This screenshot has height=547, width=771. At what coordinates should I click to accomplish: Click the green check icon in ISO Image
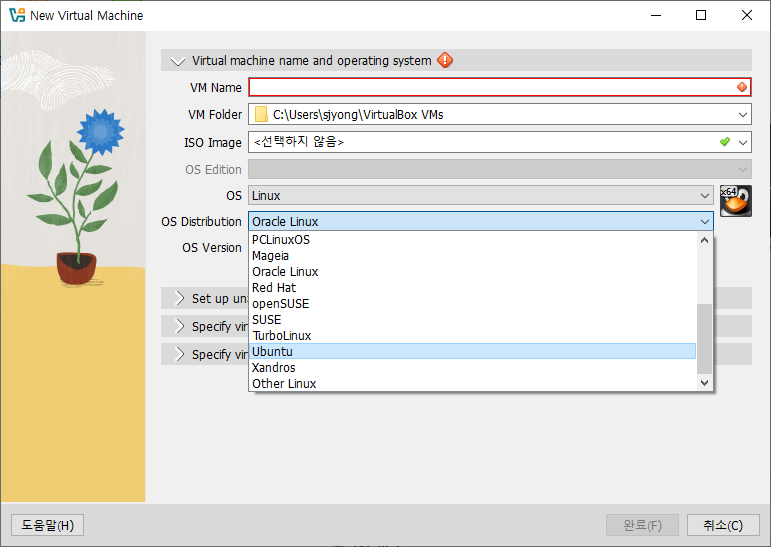click(x=725, y=142)
